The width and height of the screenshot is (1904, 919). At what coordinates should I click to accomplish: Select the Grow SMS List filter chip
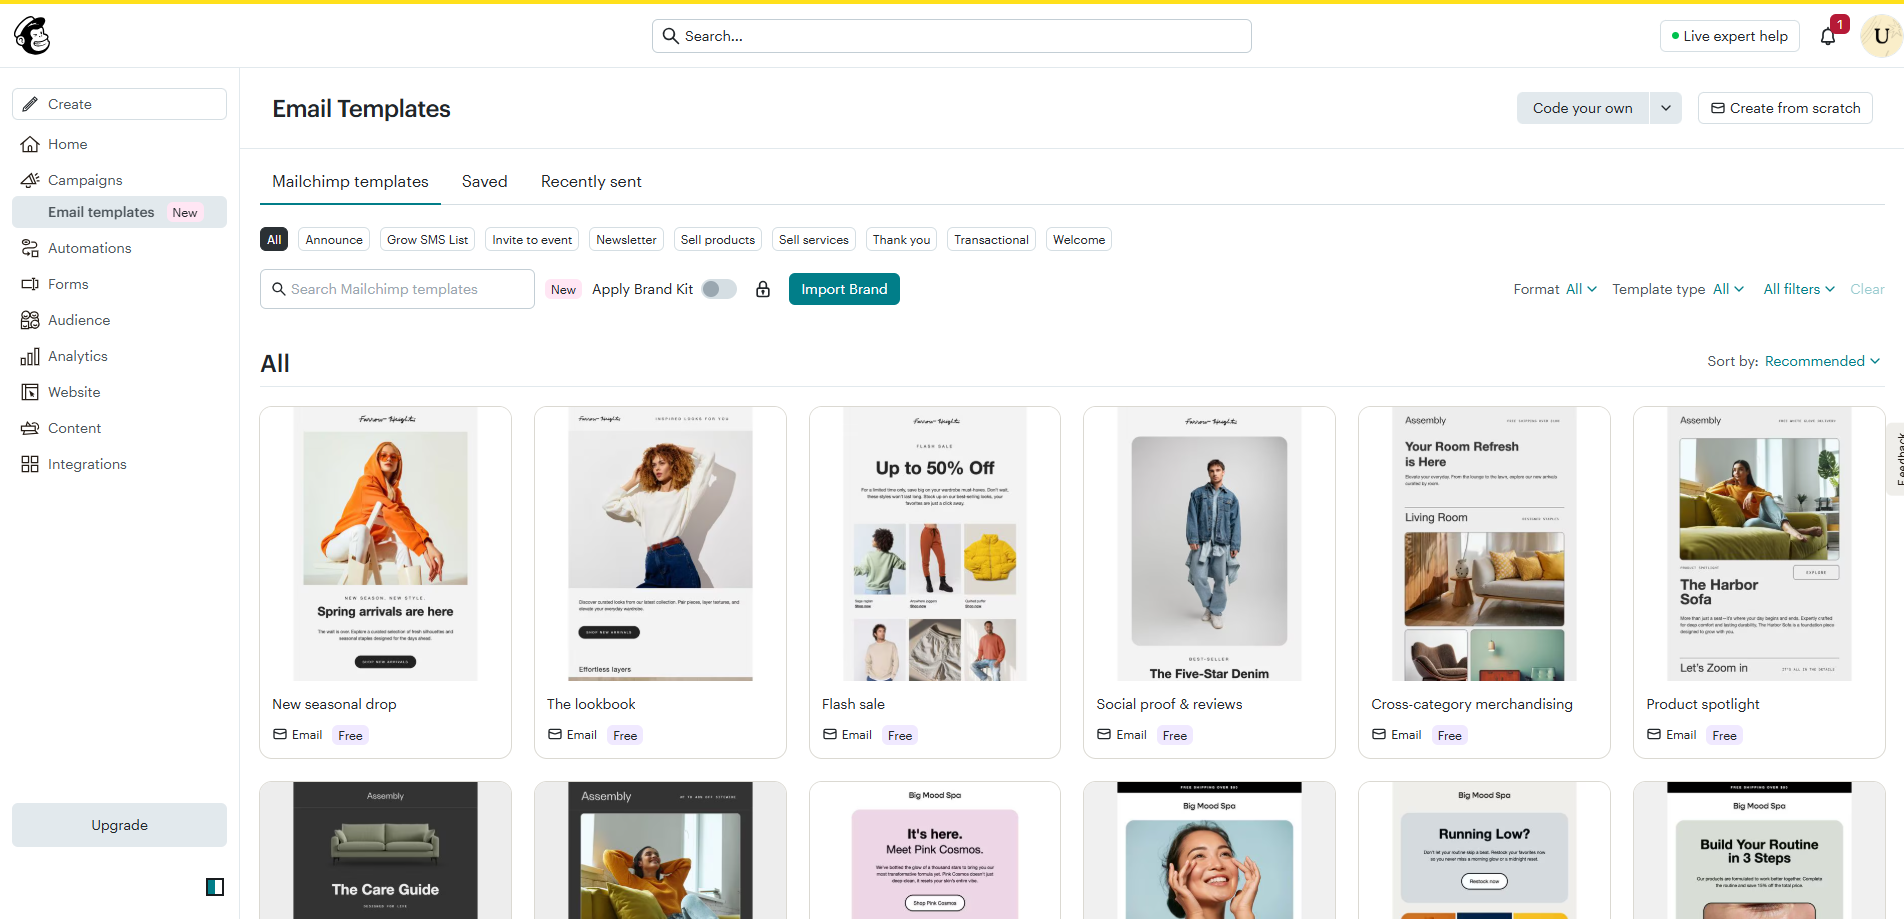[x=428, y=240]
